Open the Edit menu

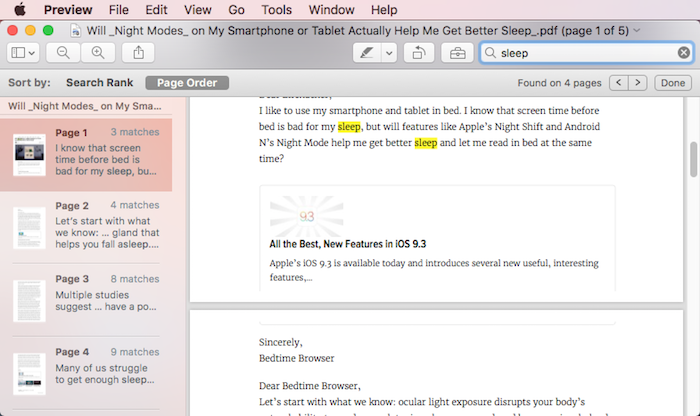(156, 9)
